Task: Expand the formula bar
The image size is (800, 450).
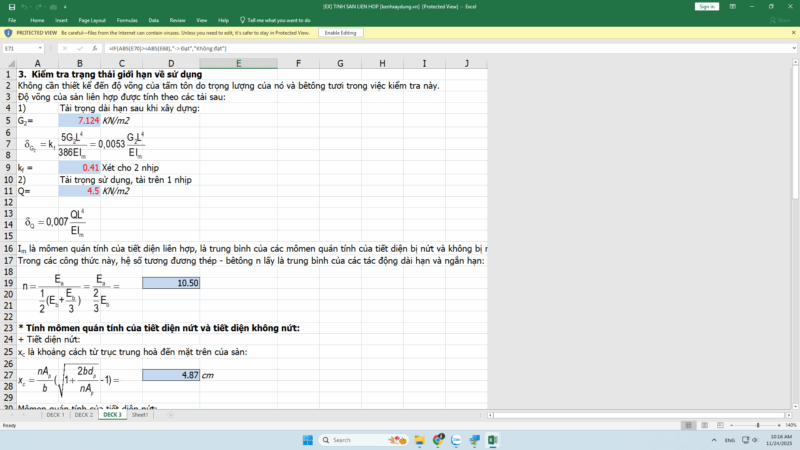Action: click(793, 48)
